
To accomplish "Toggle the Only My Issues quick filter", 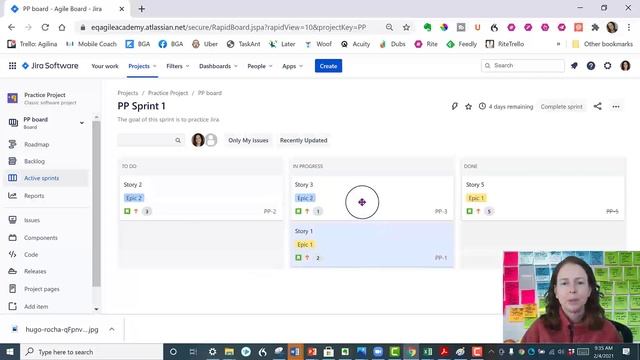I will pos(248,140).
